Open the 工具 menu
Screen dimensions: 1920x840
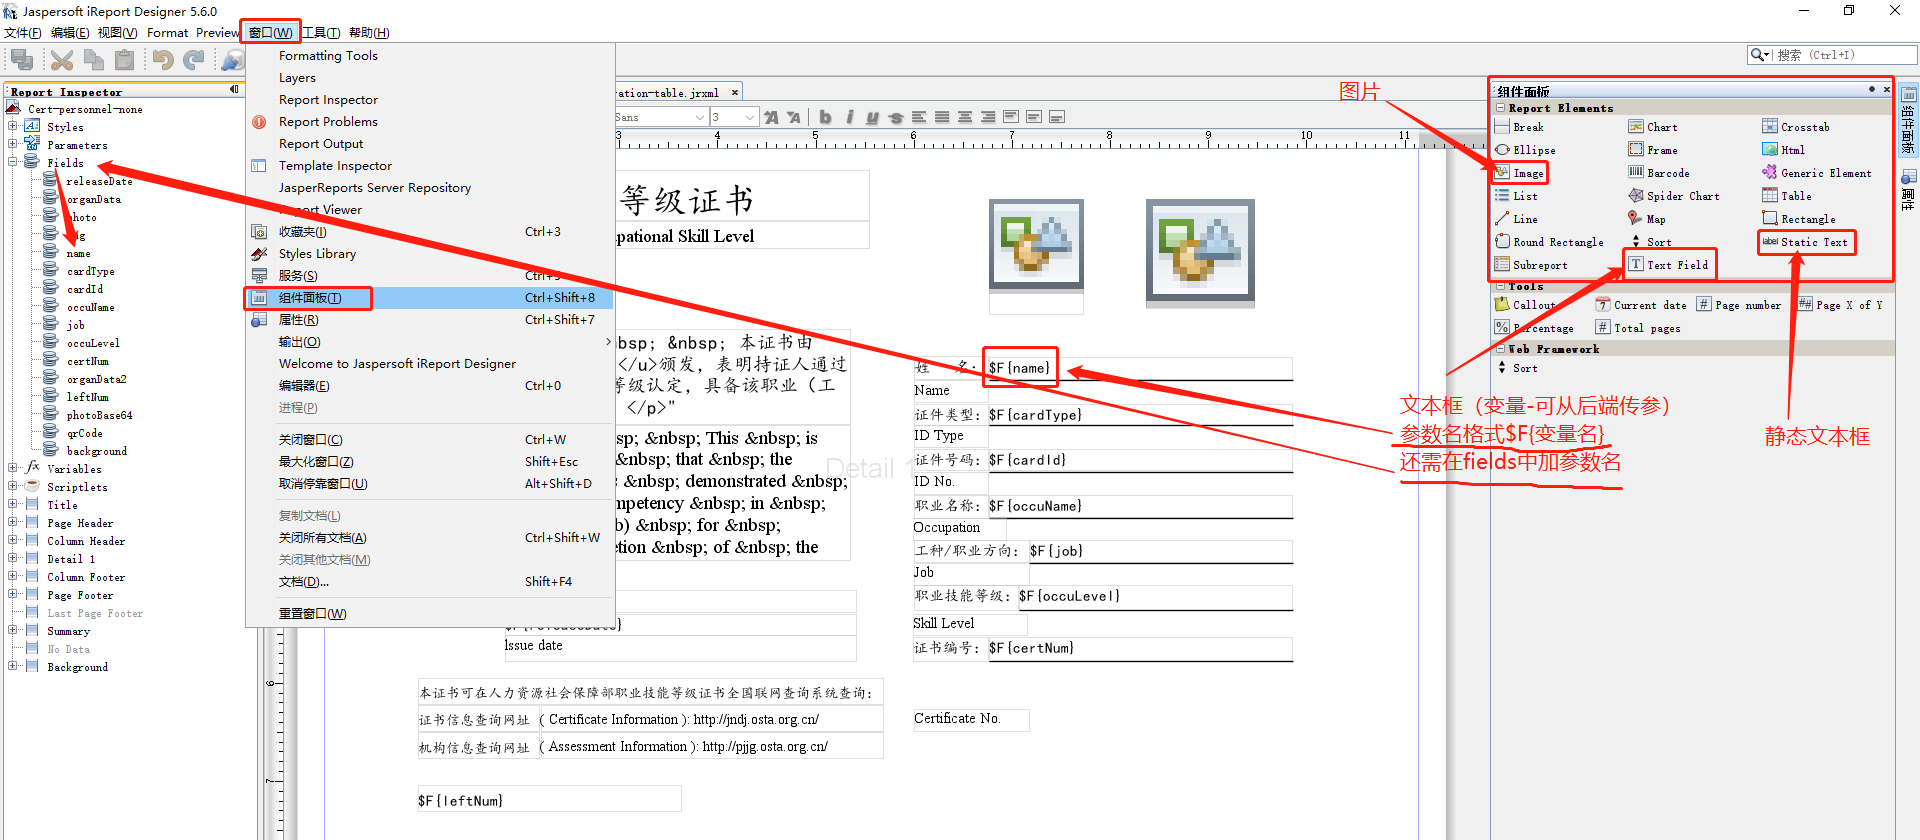click(321, 33)
